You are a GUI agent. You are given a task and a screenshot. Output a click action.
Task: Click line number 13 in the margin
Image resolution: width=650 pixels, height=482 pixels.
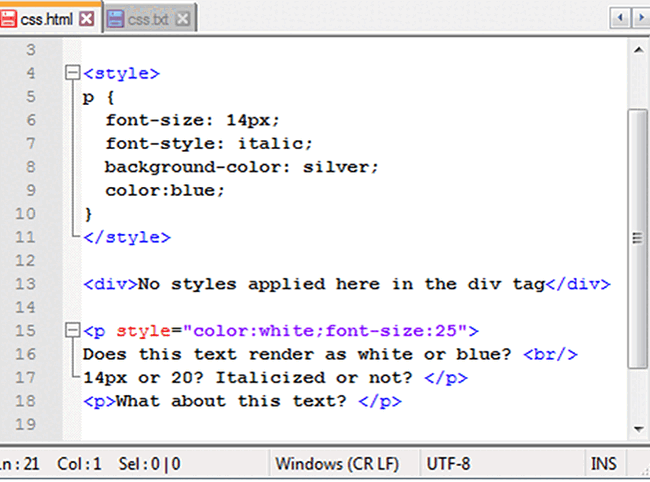(26, 283)
